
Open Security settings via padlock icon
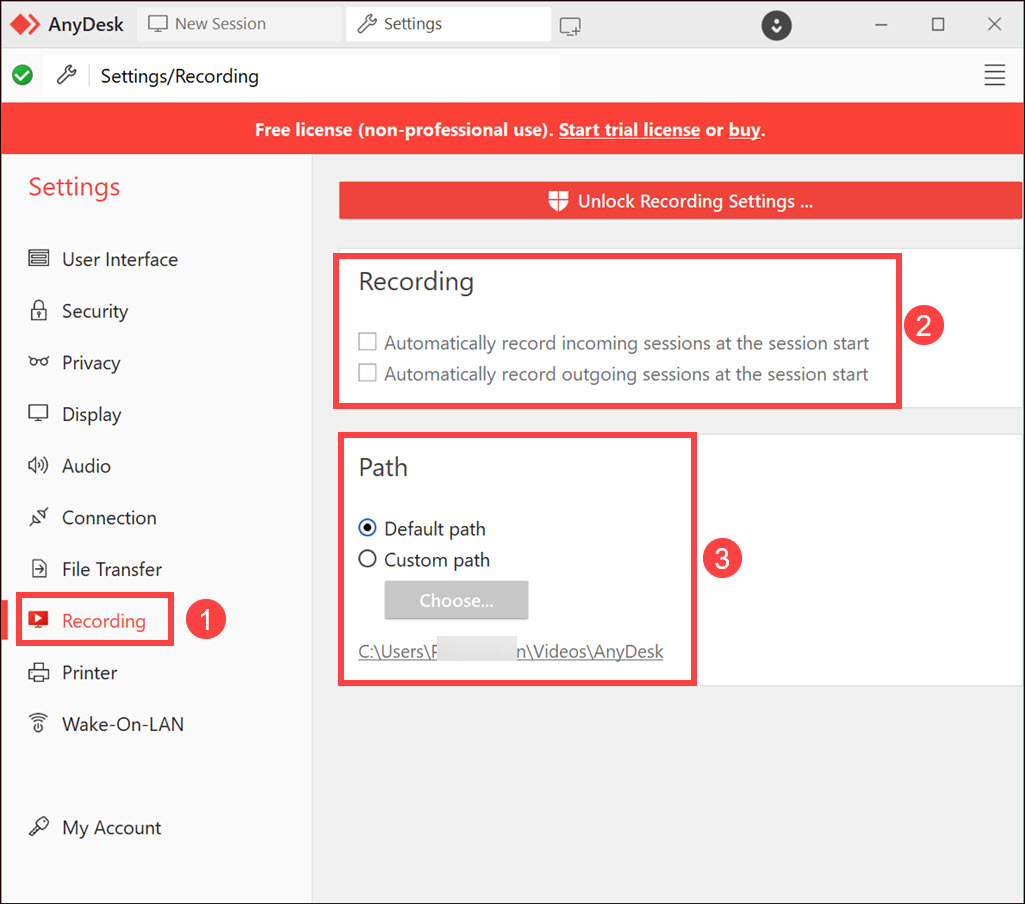(39, 311)
